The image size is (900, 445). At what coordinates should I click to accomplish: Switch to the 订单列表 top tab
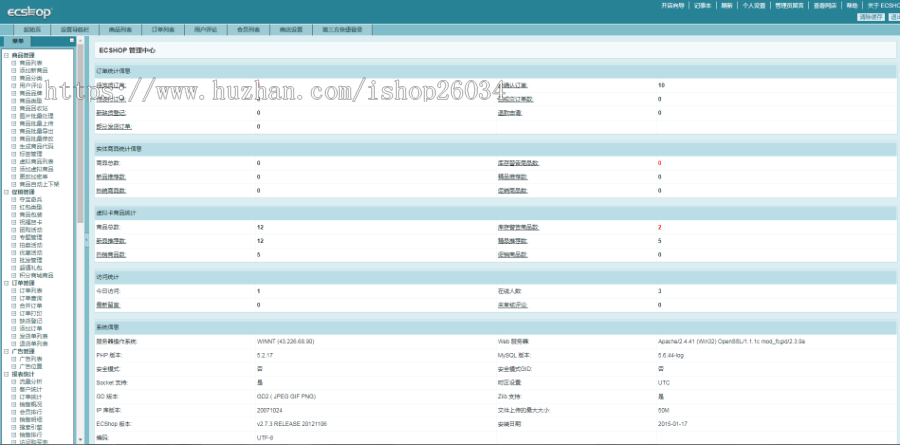pos(163,30)
